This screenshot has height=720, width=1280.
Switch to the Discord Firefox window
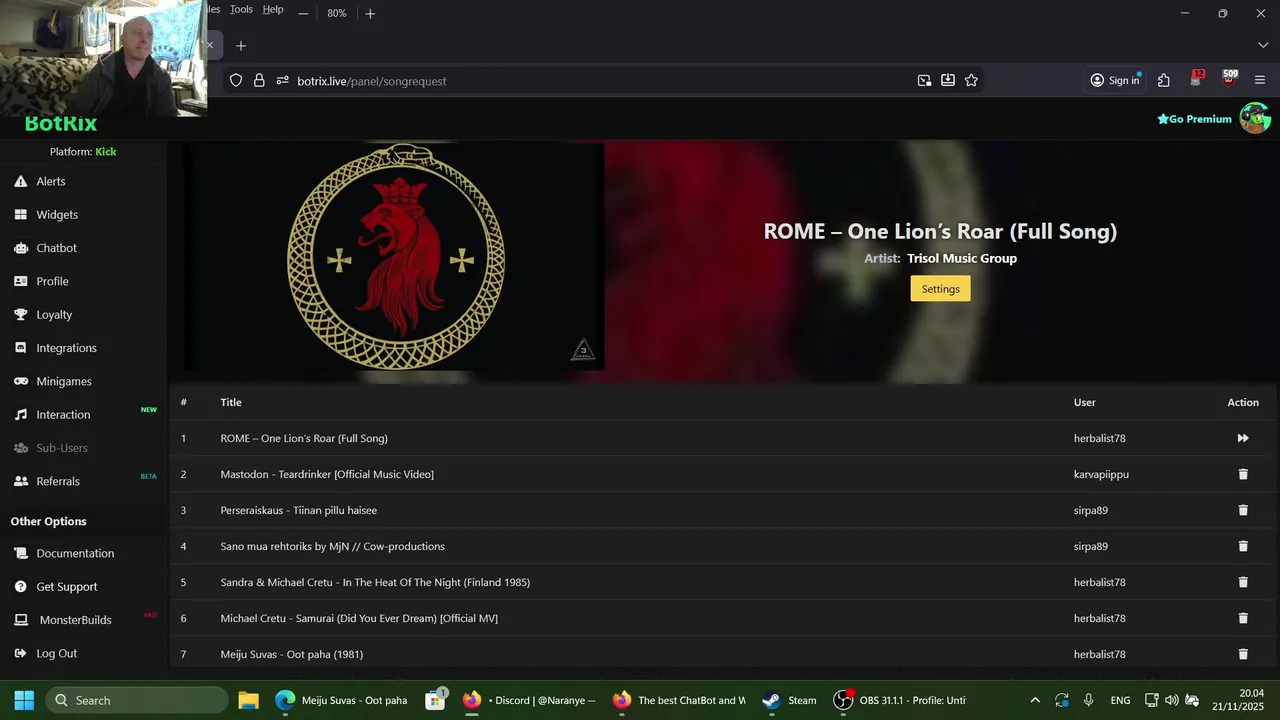click(529, 700)
